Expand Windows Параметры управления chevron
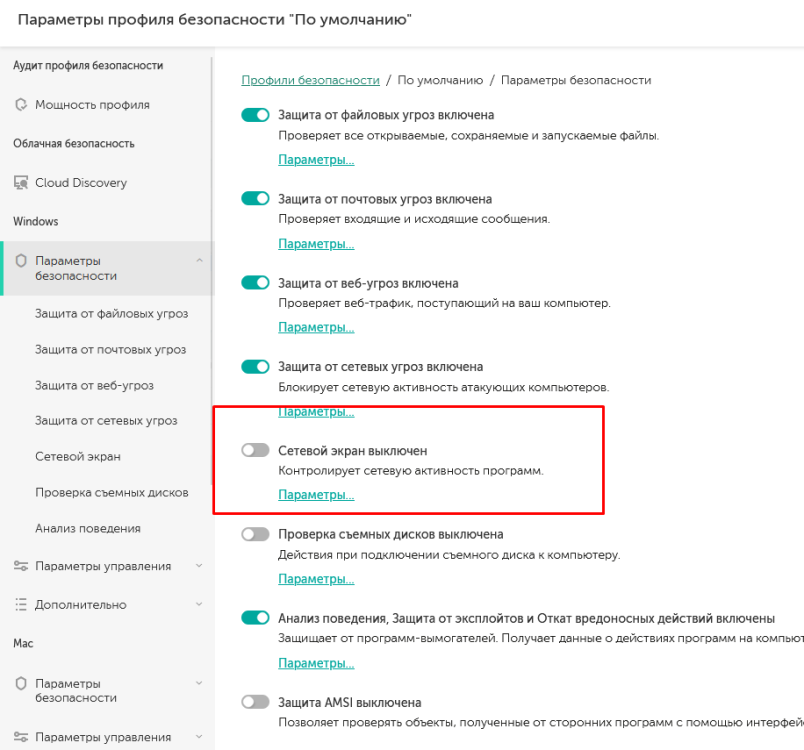 click(x=199, y=566)
